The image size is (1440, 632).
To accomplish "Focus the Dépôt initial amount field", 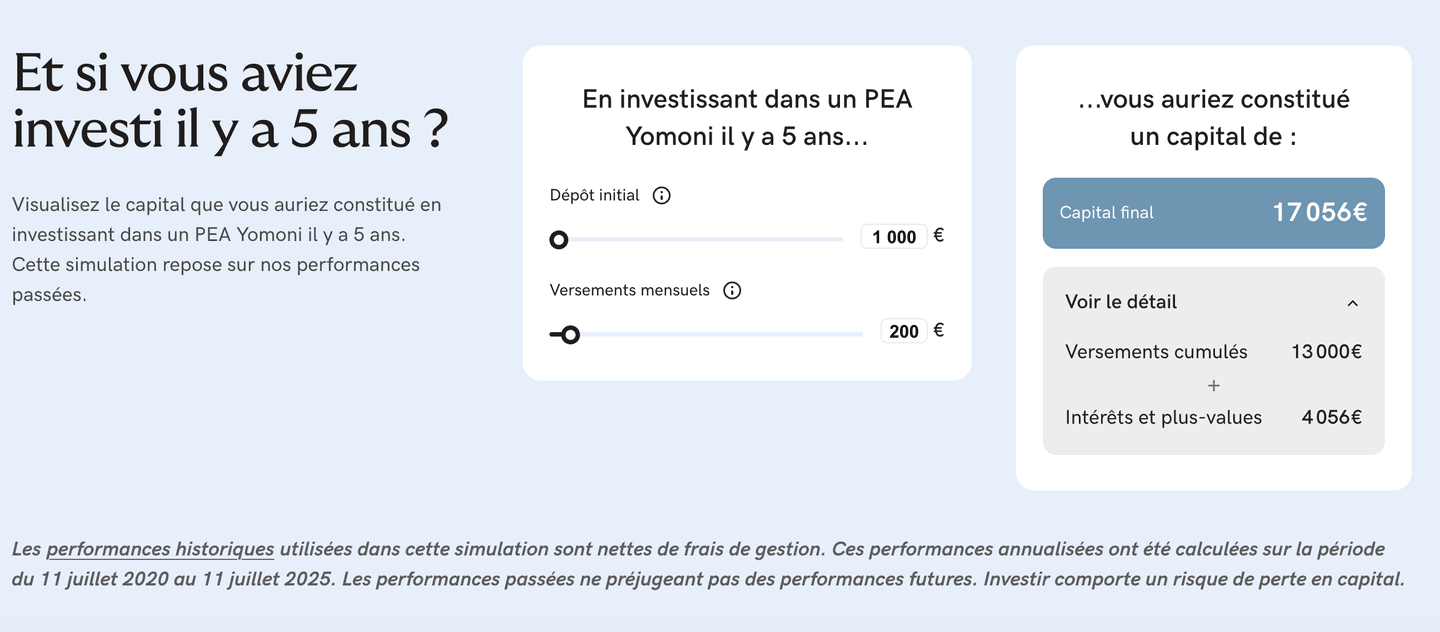I will point(893,237).
